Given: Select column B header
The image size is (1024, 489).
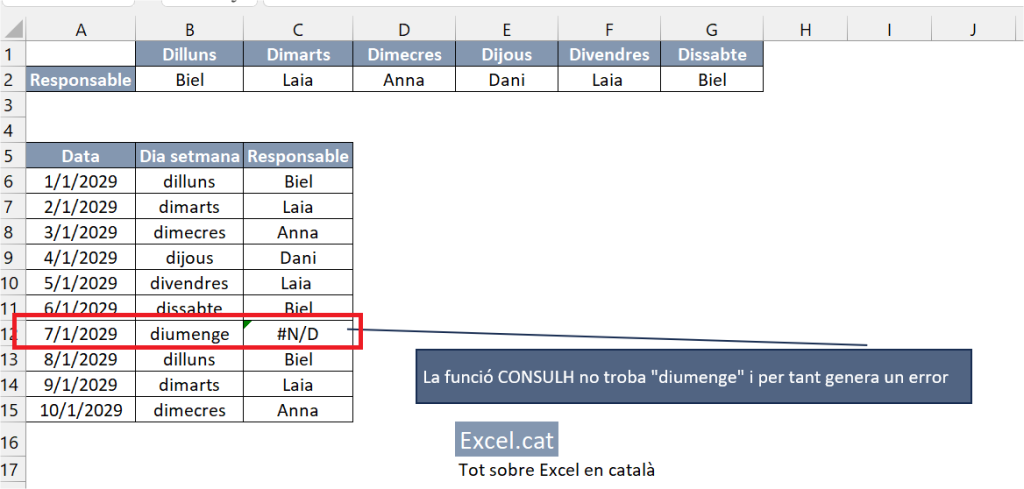Looking at the screenshot, I should pos(189,29).
